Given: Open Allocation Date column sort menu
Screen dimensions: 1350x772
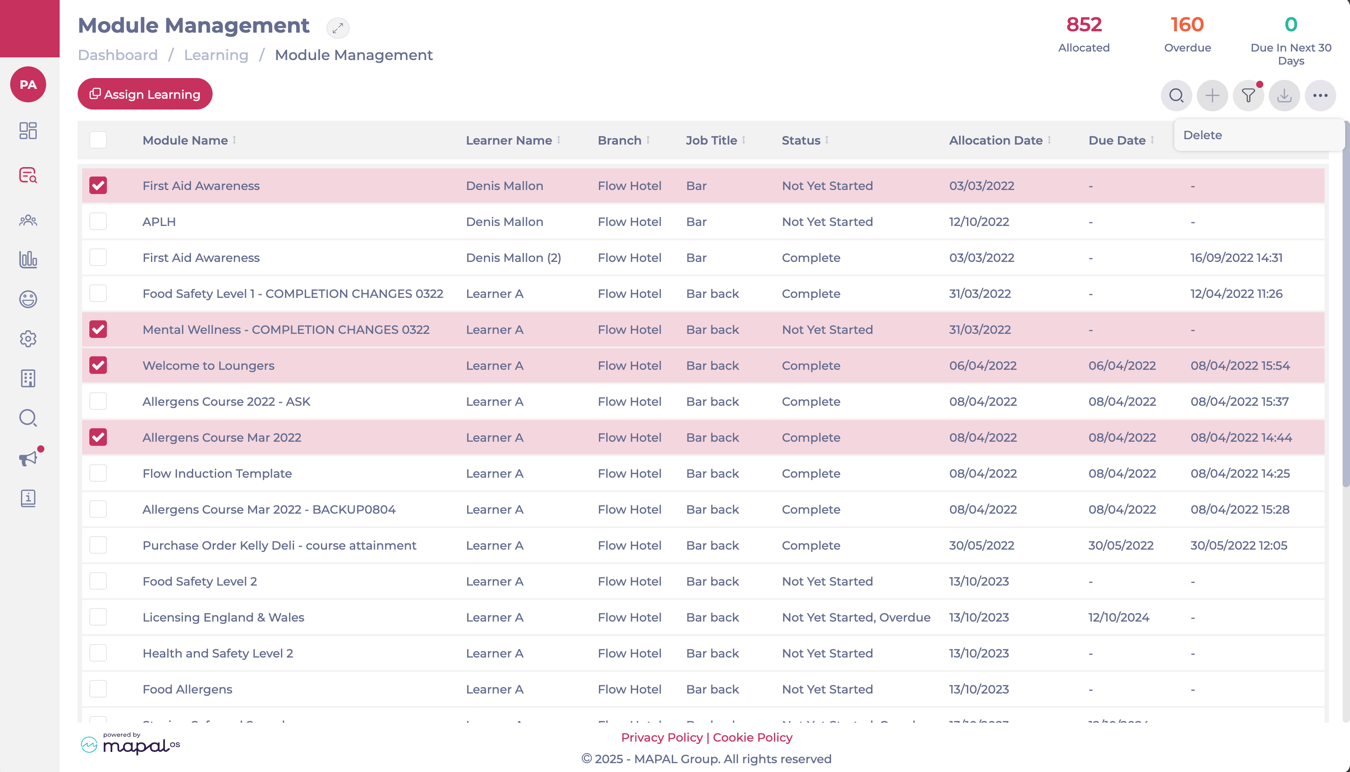Looking at the screenshot, I should pyautogui.click(x=1049, y=140).
